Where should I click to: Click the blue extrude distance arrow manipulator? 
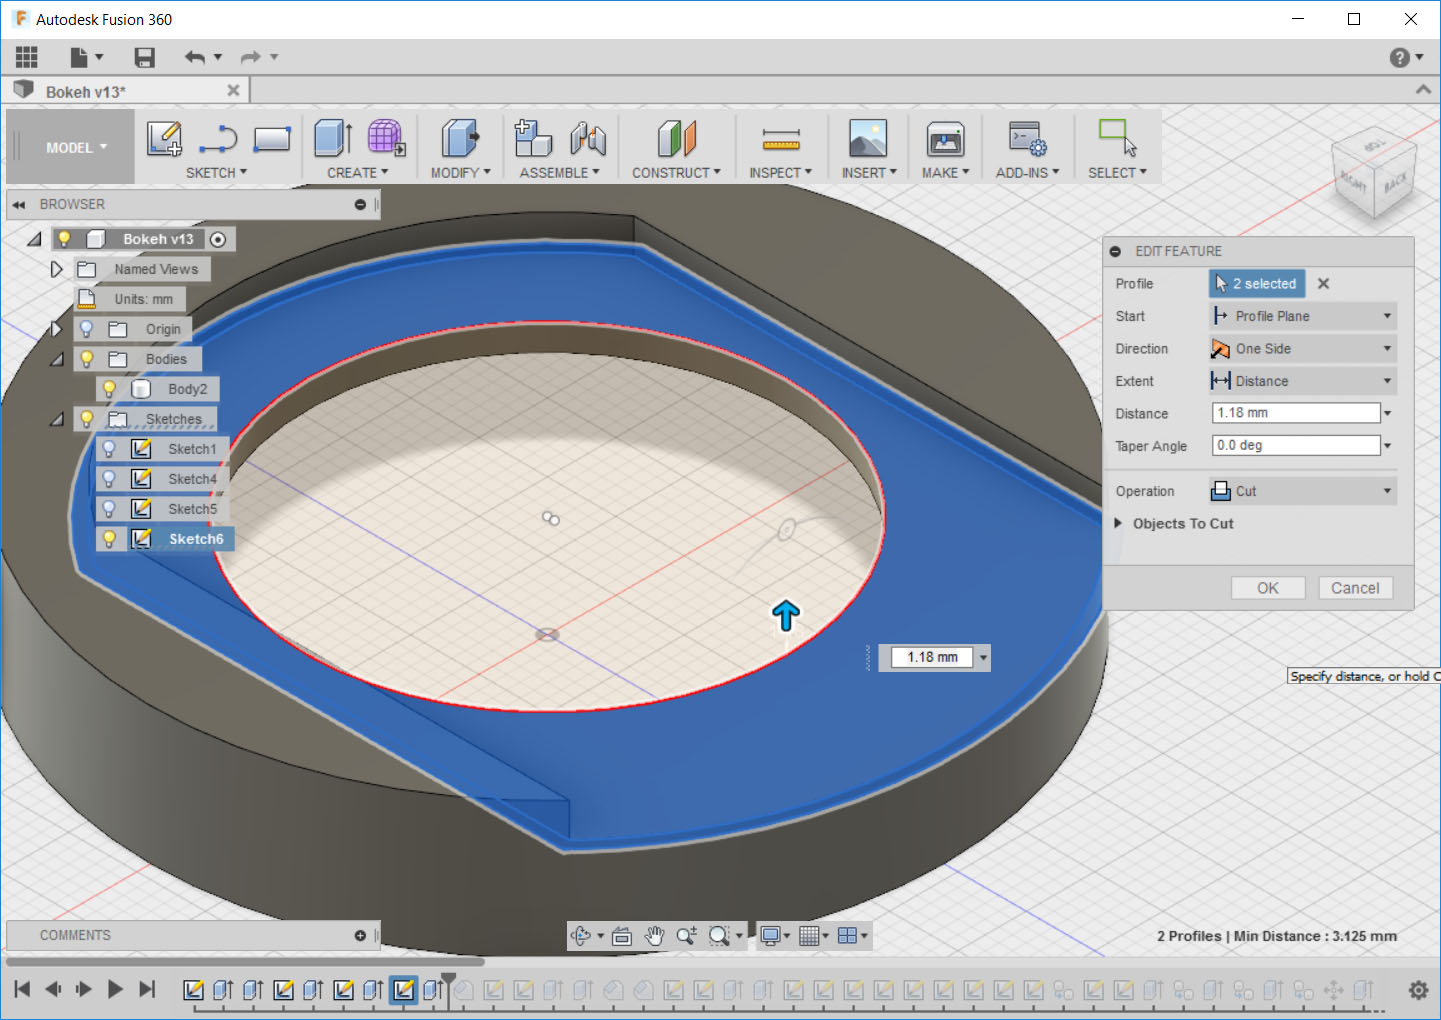[x=786, y=615]
